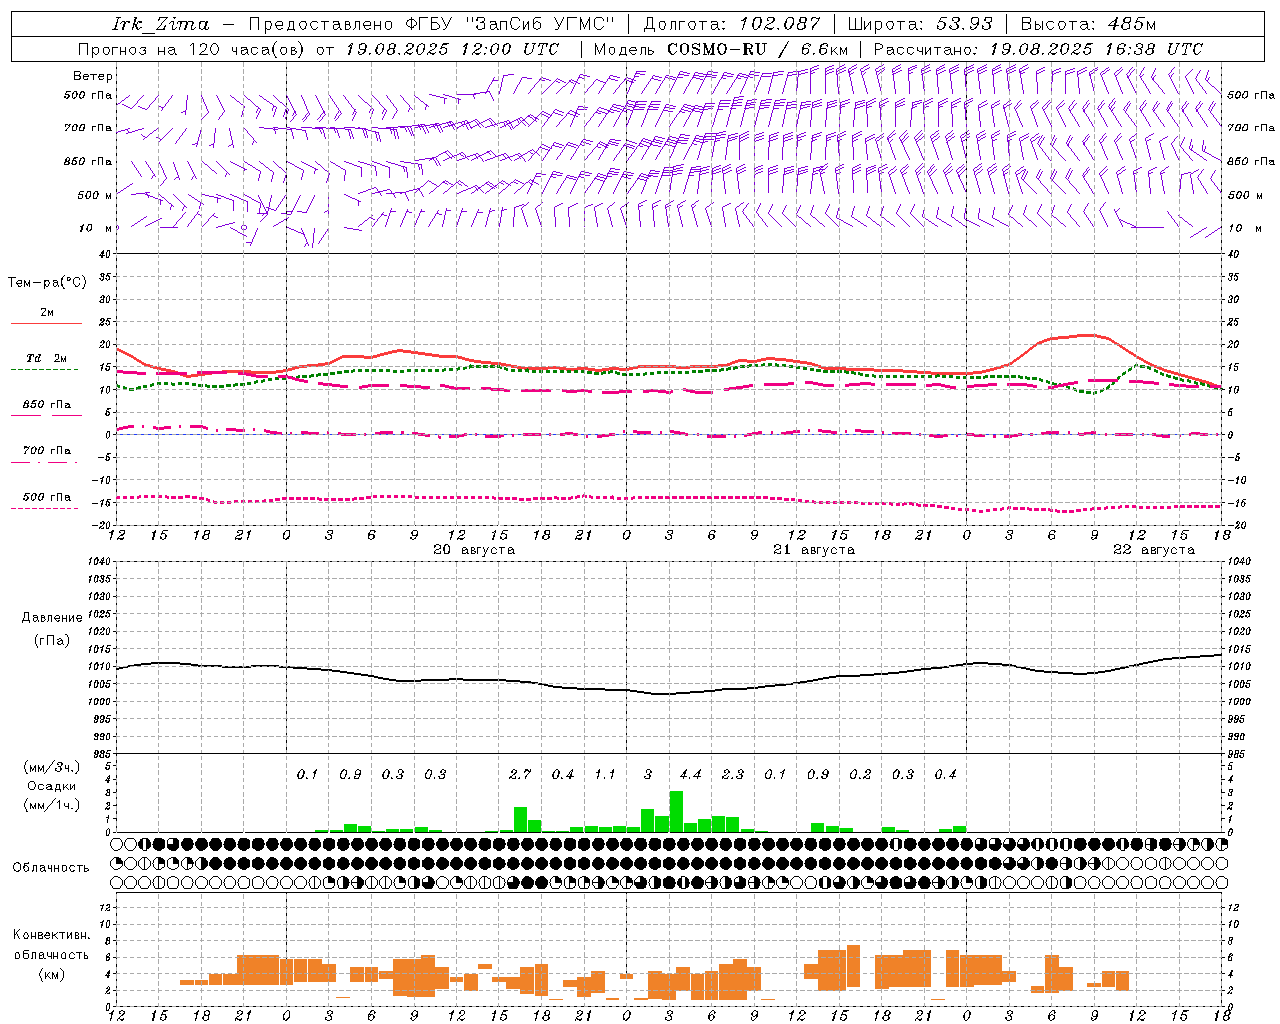1280x1024 pixels.
Task: Select the Долгота: 102.087 value
Action: (732, 24)
